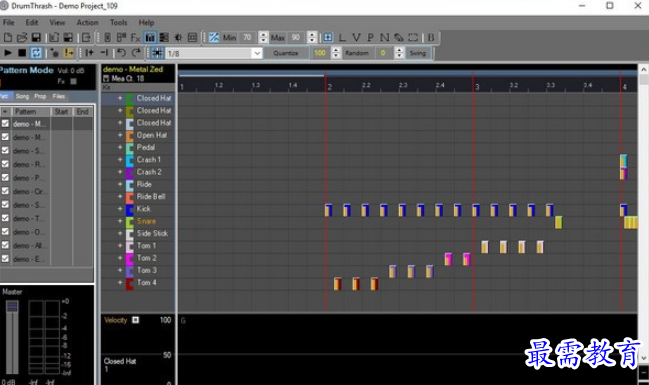This screenshot has height=385, width=649.
Task: Click the Fx toolbar icon
Action: [x=135, y=38]
